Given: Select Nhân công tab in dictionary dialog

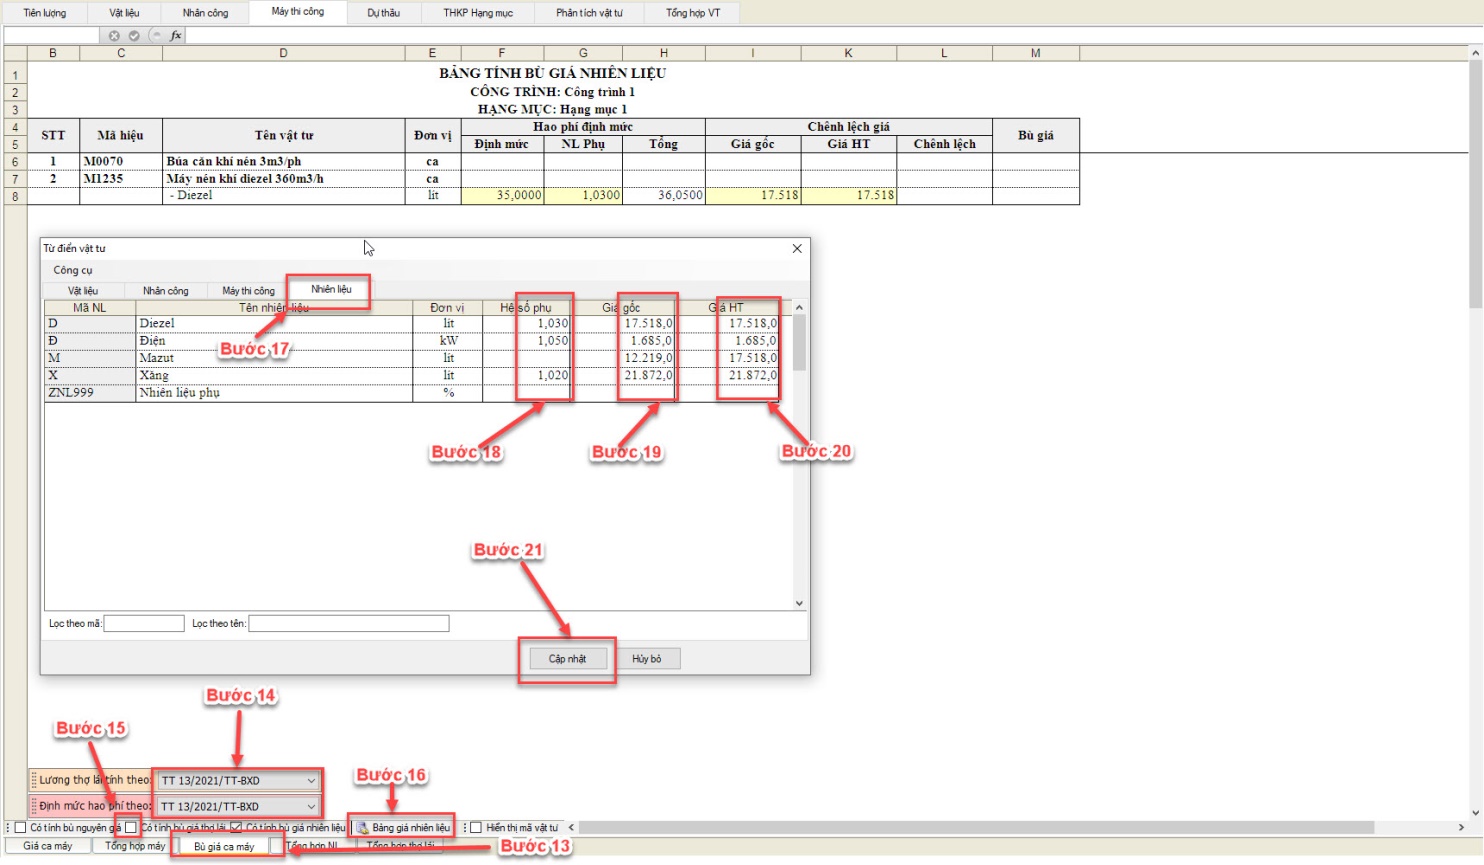Looking at the screenshot, I should point(165,291).
